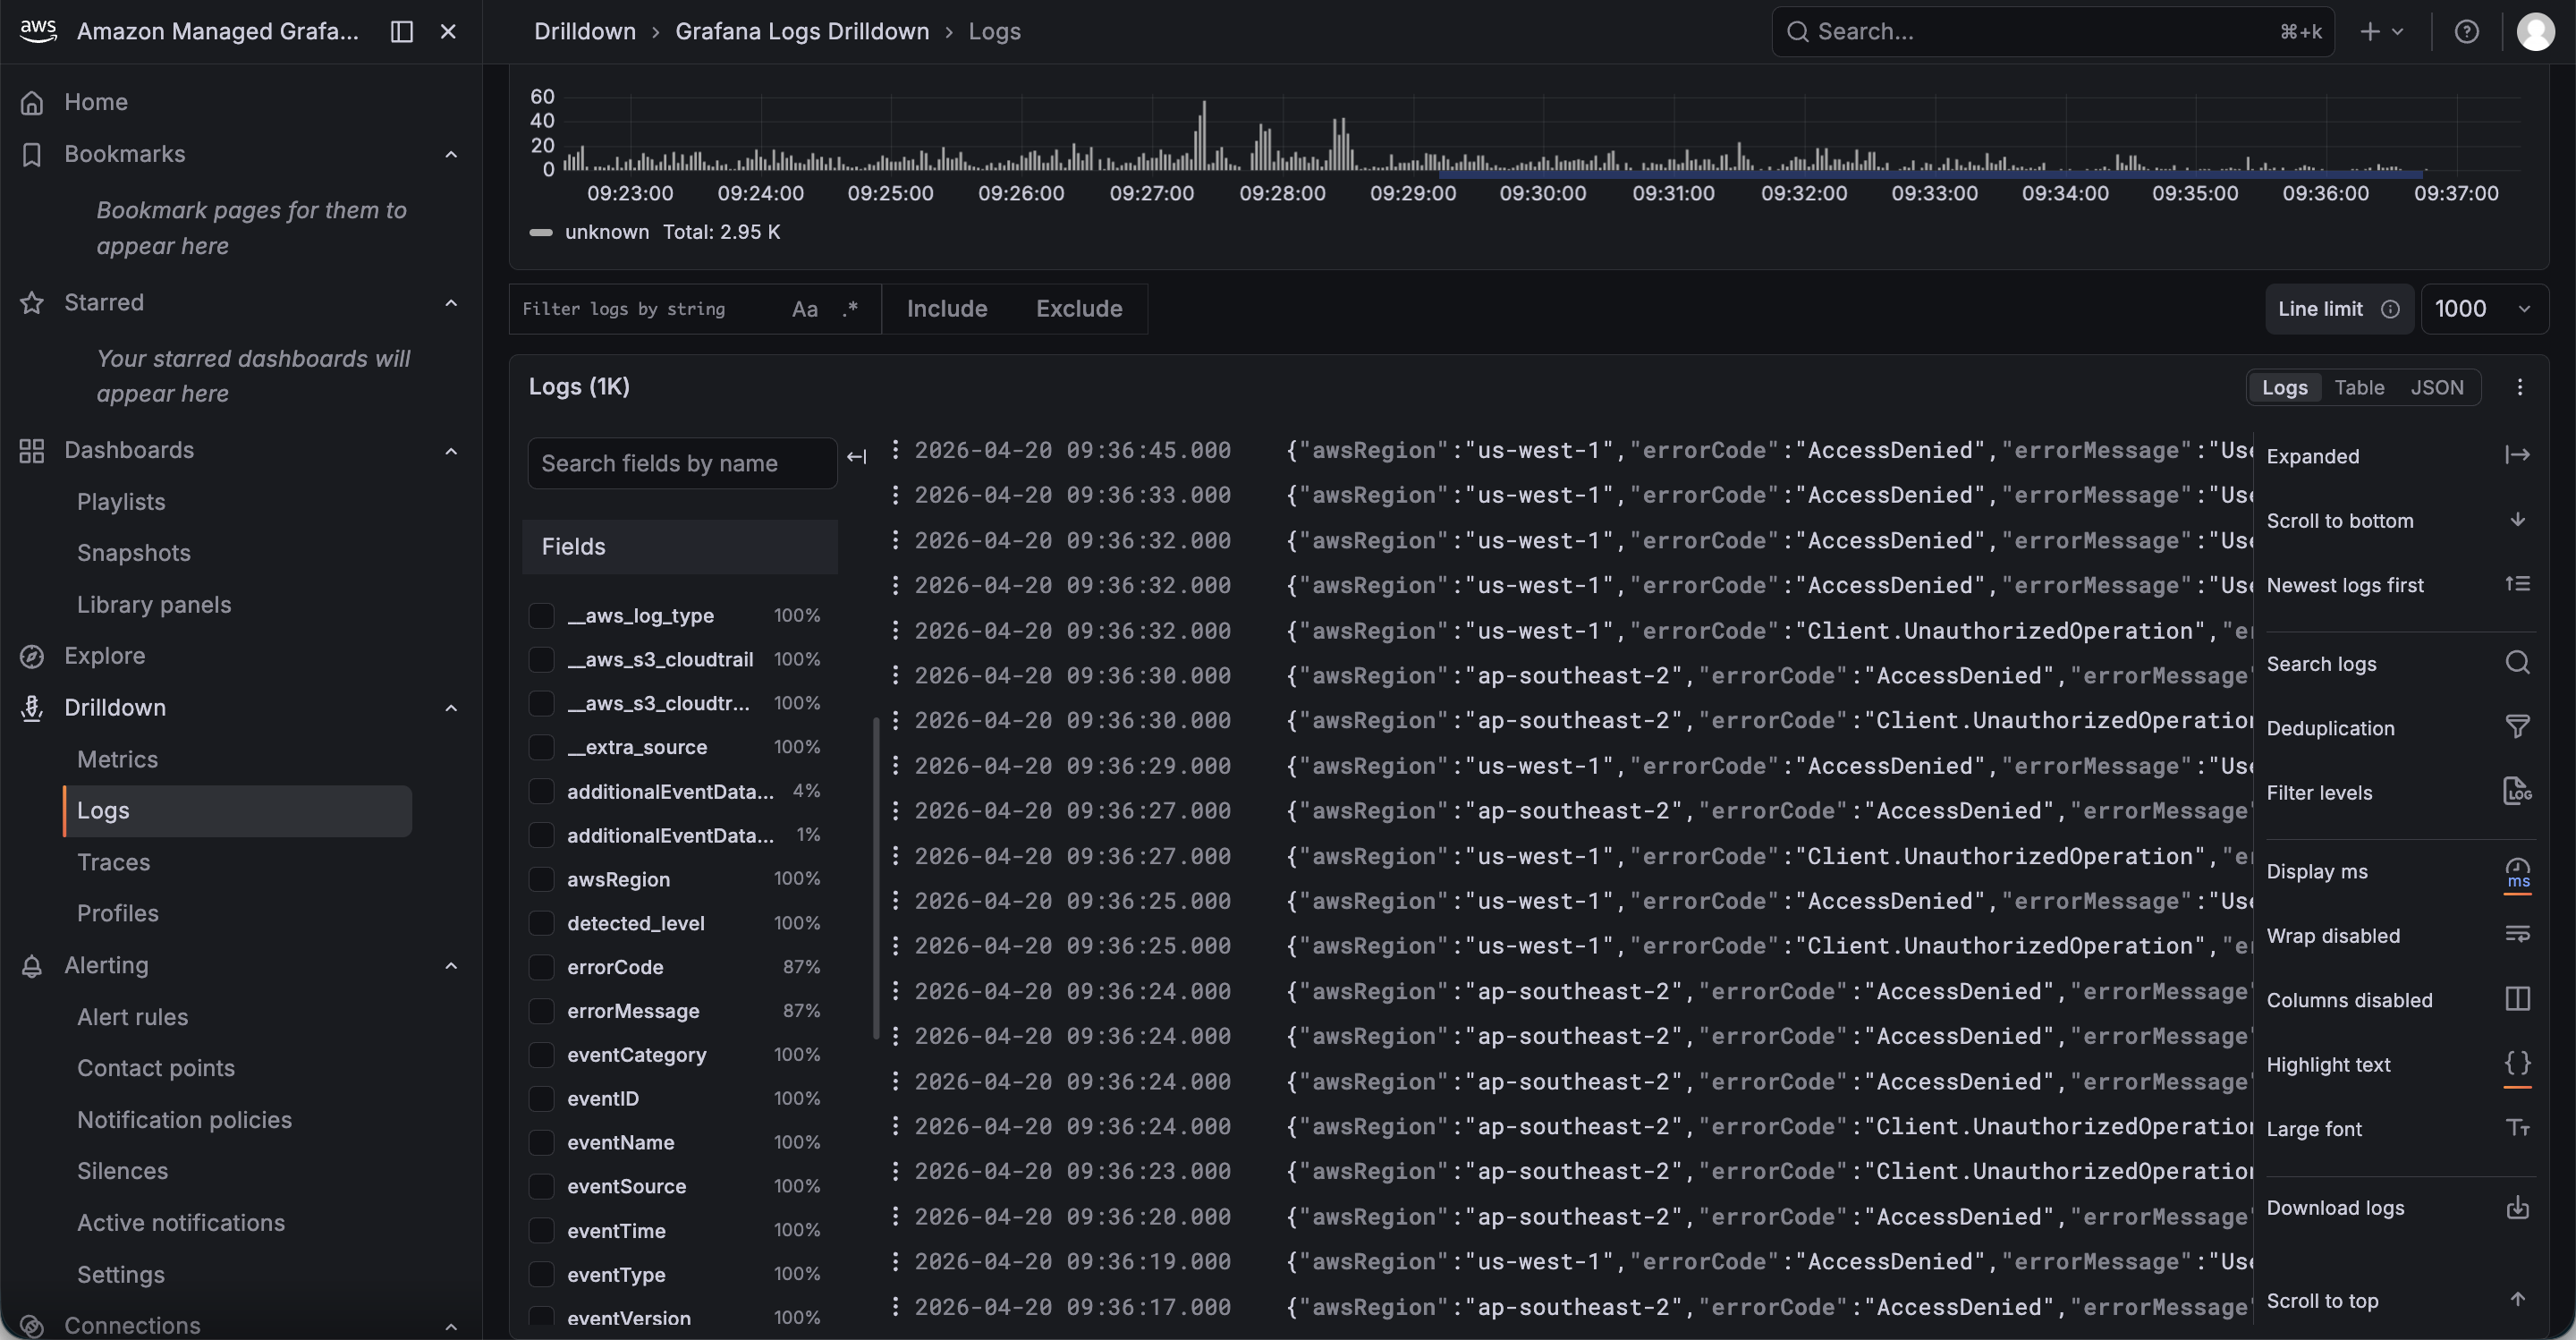The height and width of the screenshot is (1340, 2576).
Task: Open the Line limit 1000 dropdown
Action: click(x=2483, y=309)
